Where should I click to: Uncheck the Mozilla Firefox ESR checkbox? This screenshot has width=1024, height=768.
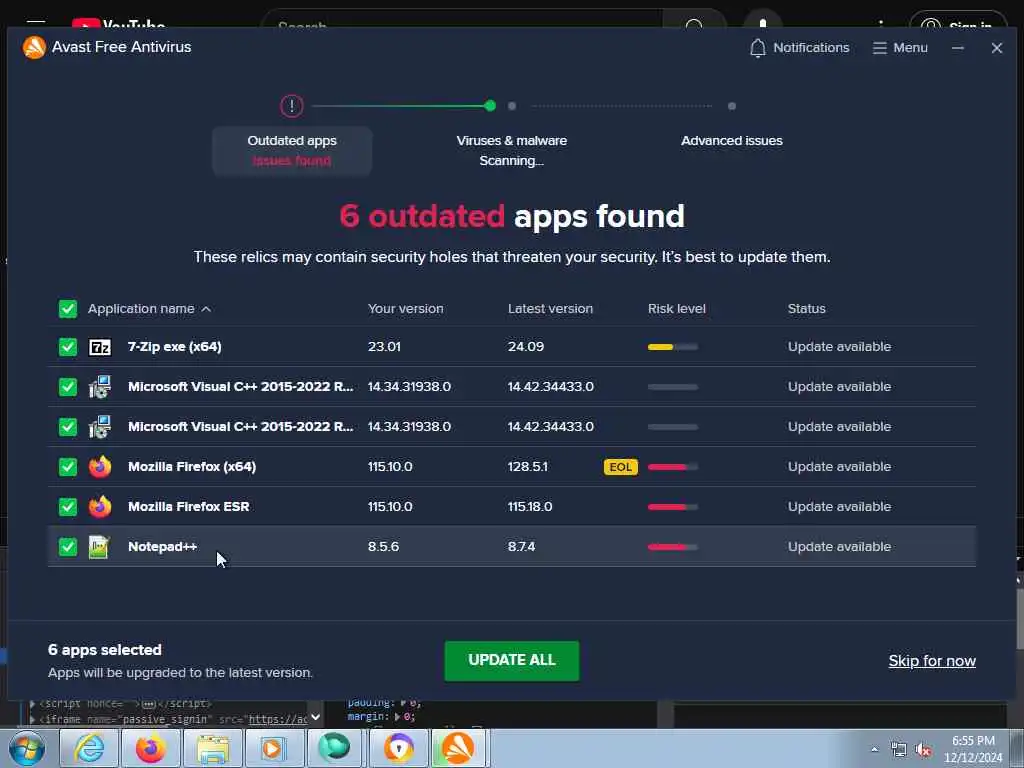[68, 506]
